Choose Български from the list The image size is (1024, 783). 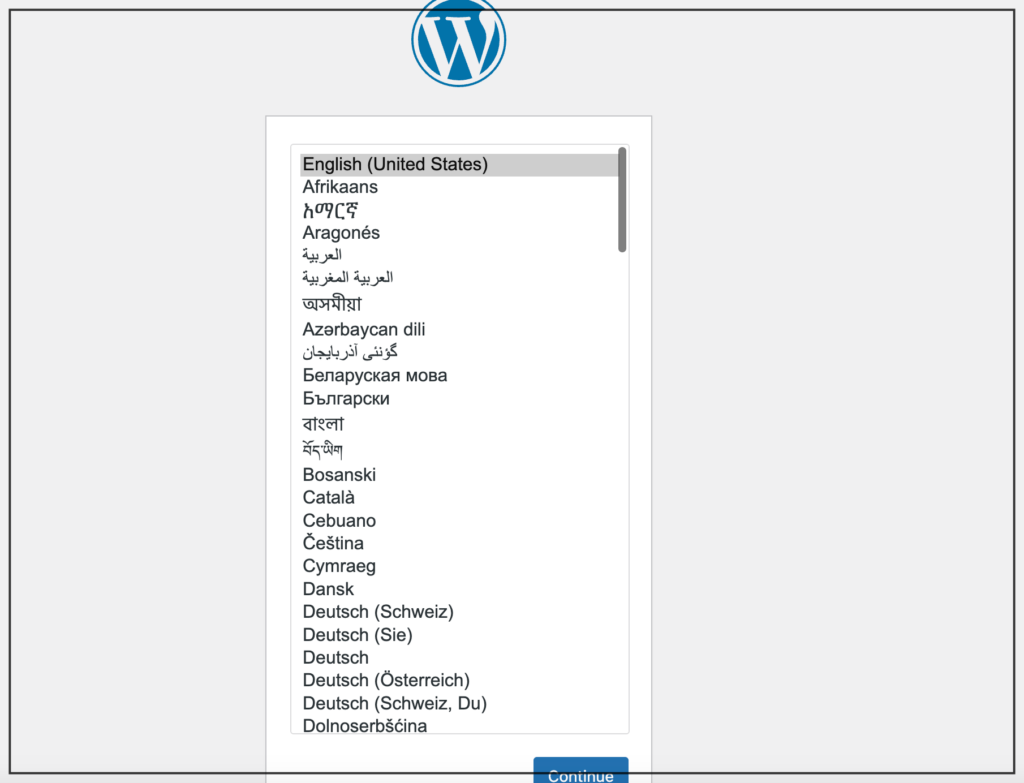(x=459, y=398)
